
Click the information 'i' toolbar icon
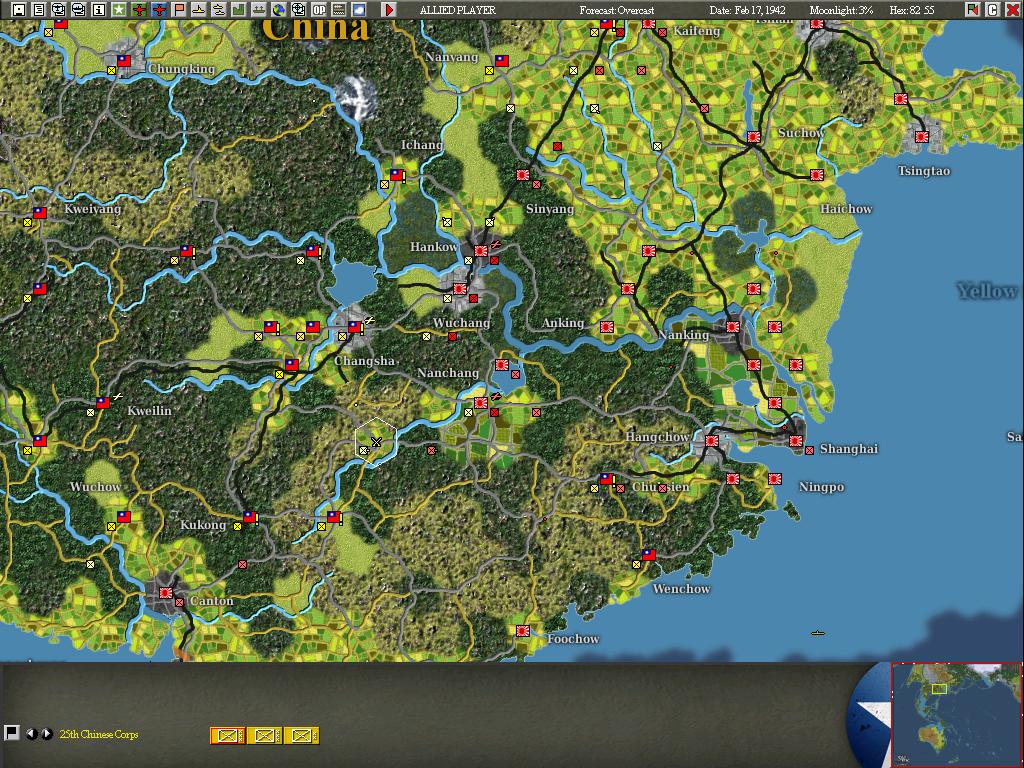tap(99, 9)
